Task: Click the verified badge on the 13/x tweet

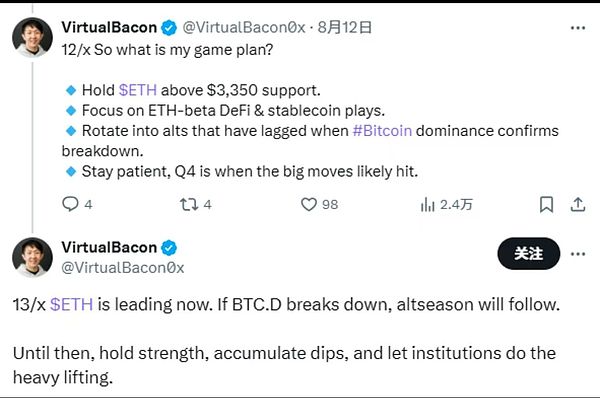Action: [169, 248]
